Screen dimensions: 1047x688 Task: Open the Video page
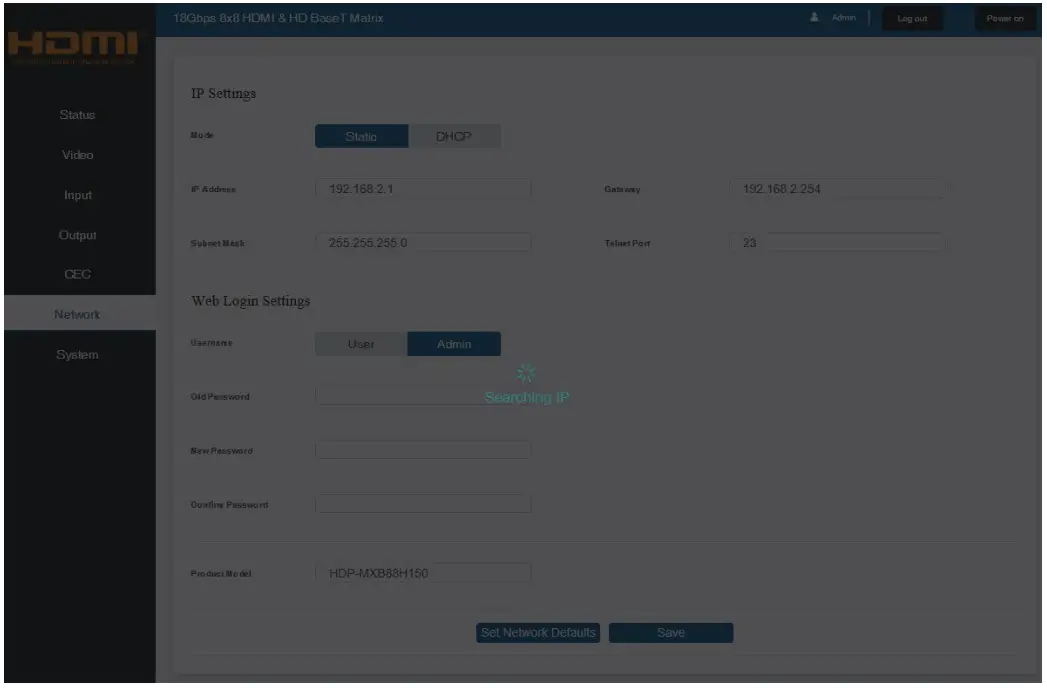click(x=77, y=155)
